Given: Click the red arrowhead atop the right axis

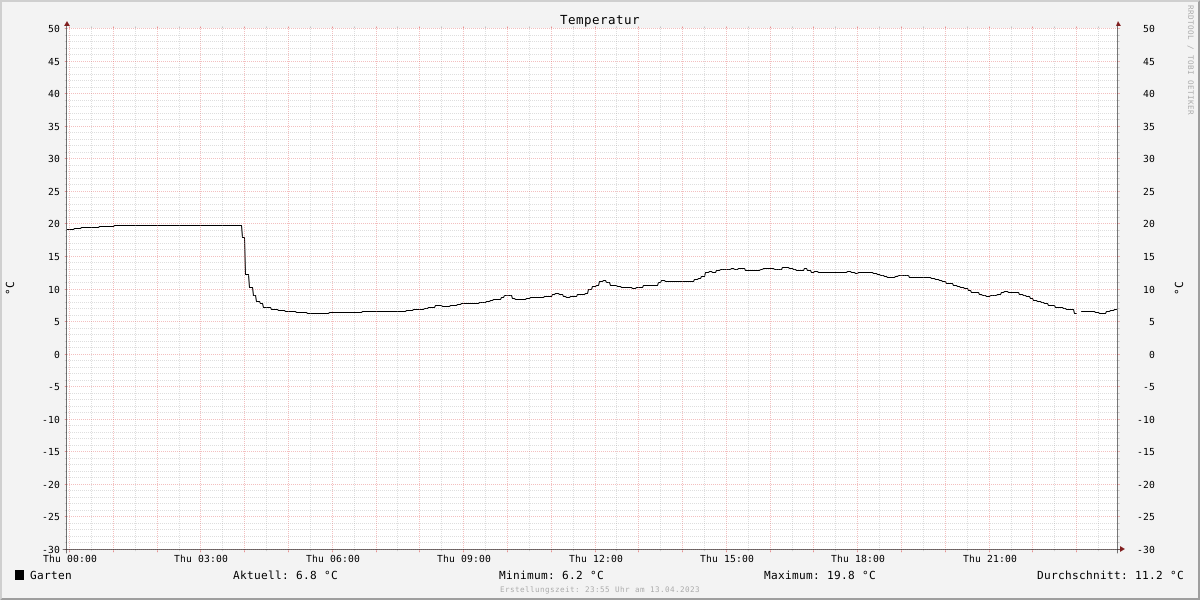Looking at the screenshot, I should pyautogui.click(x=1118, y=23).
